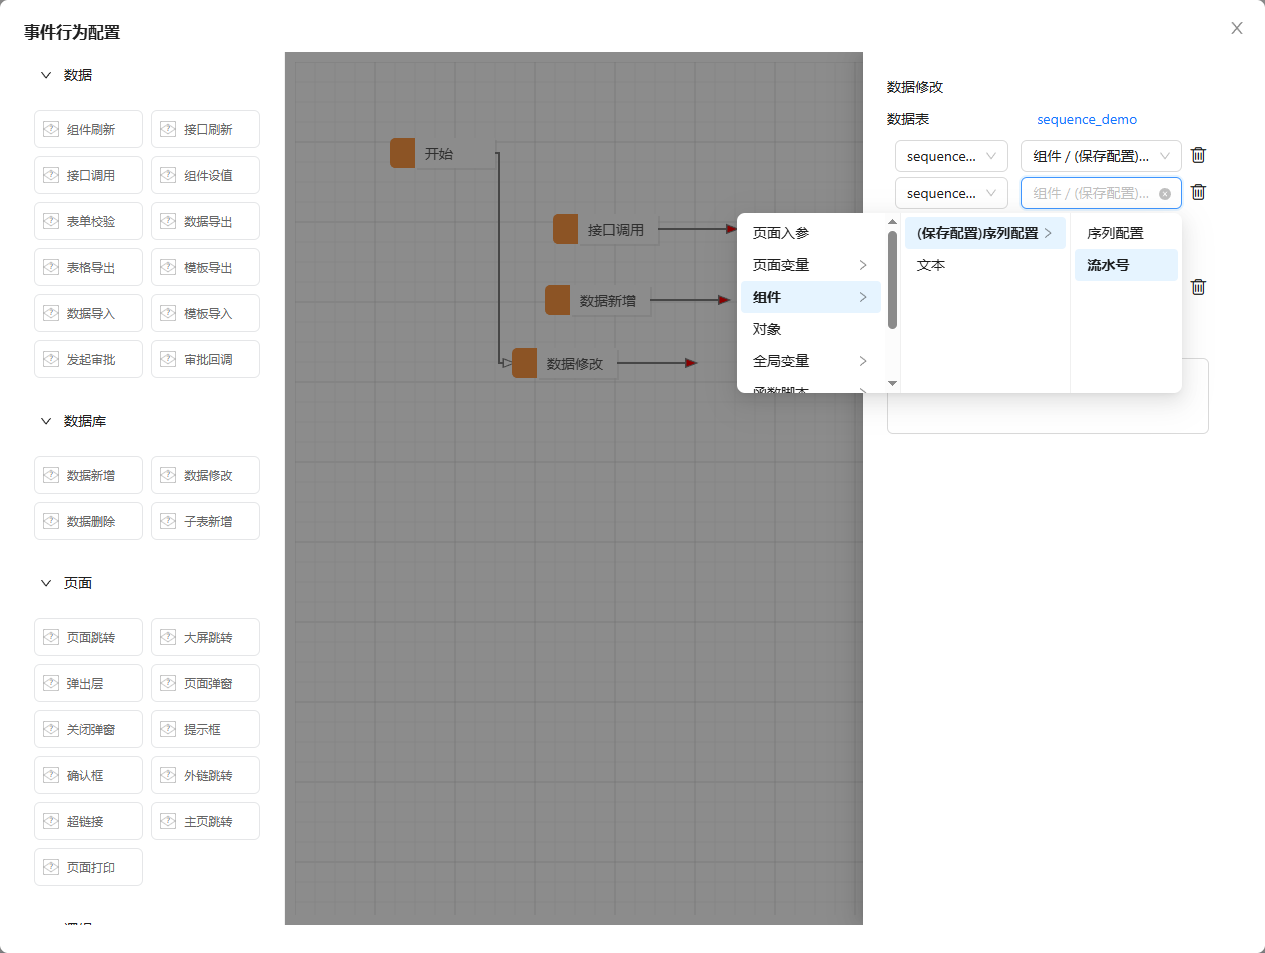Screen dimensions: 1265x953
Task: Click the cascader menu scrollbar
Action: [x=892, y=280]
